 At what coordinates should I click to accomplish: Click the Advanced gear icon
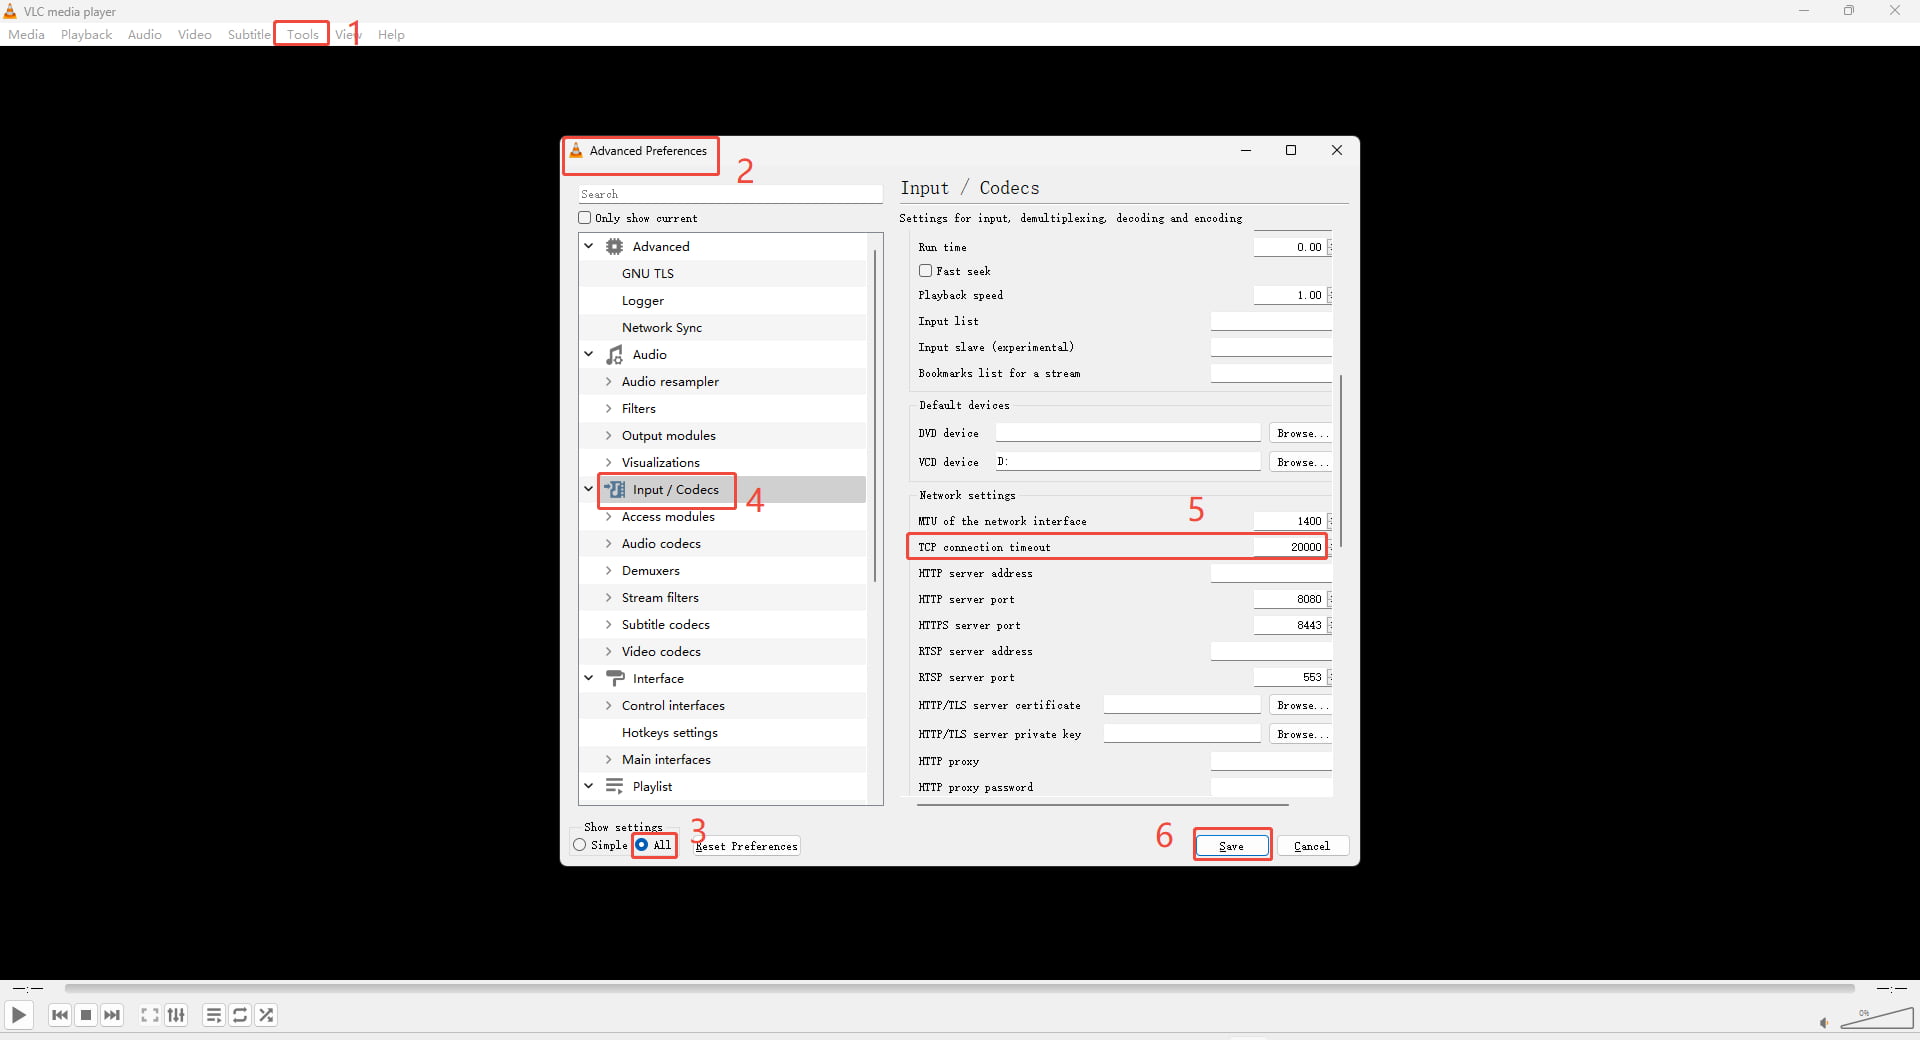pyautogui.click(x=615, y=246)
